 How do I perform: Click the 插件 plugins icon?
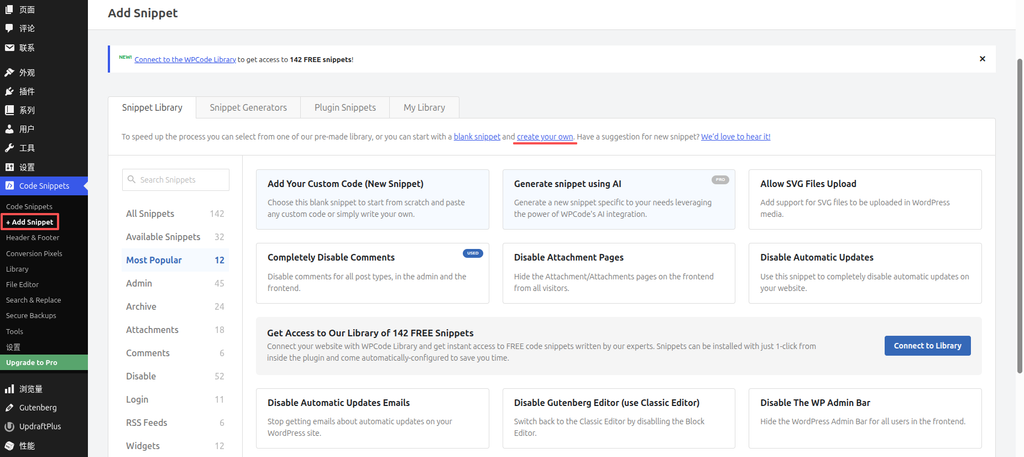pos(9,91)
